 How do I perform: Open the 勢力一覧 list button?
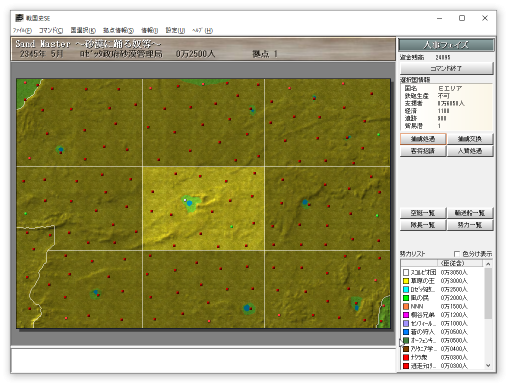point(470,225)
